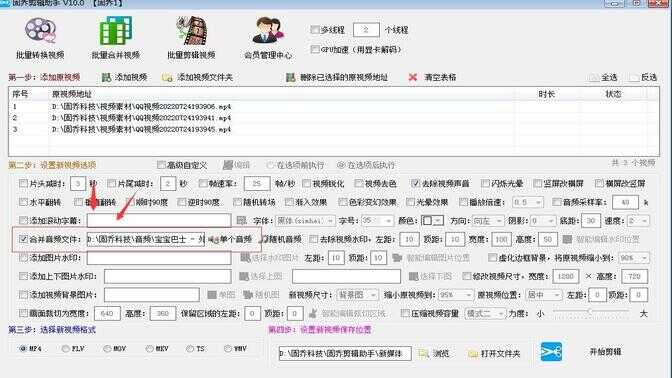
Task: Enable the 多线程 checkbox
Action: [315, 30]
